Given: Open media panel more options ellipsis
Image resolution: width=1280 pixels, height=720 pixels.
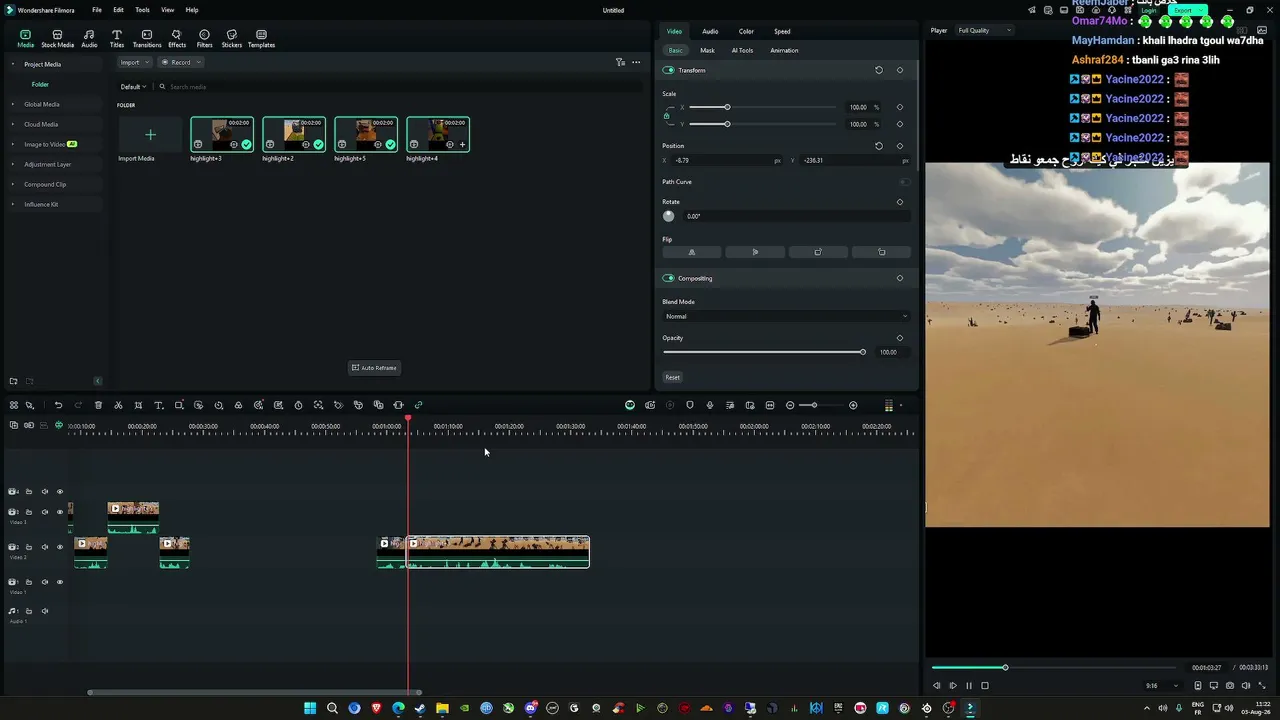Looking at the screenshot, I should pos(636,62).
